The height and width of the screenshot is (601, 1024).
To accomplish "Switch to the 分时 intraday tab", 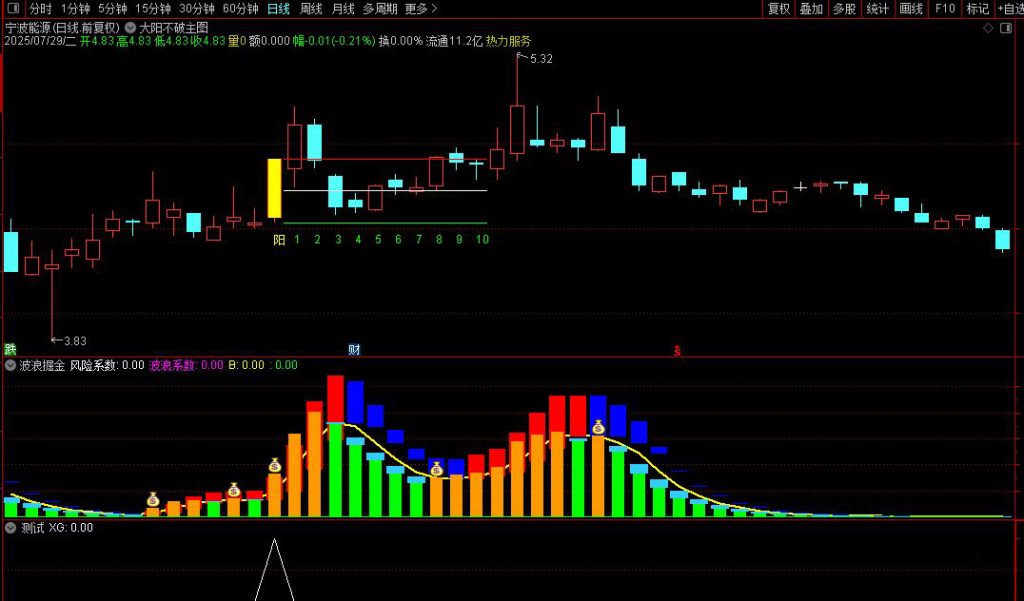I will 40,9.
